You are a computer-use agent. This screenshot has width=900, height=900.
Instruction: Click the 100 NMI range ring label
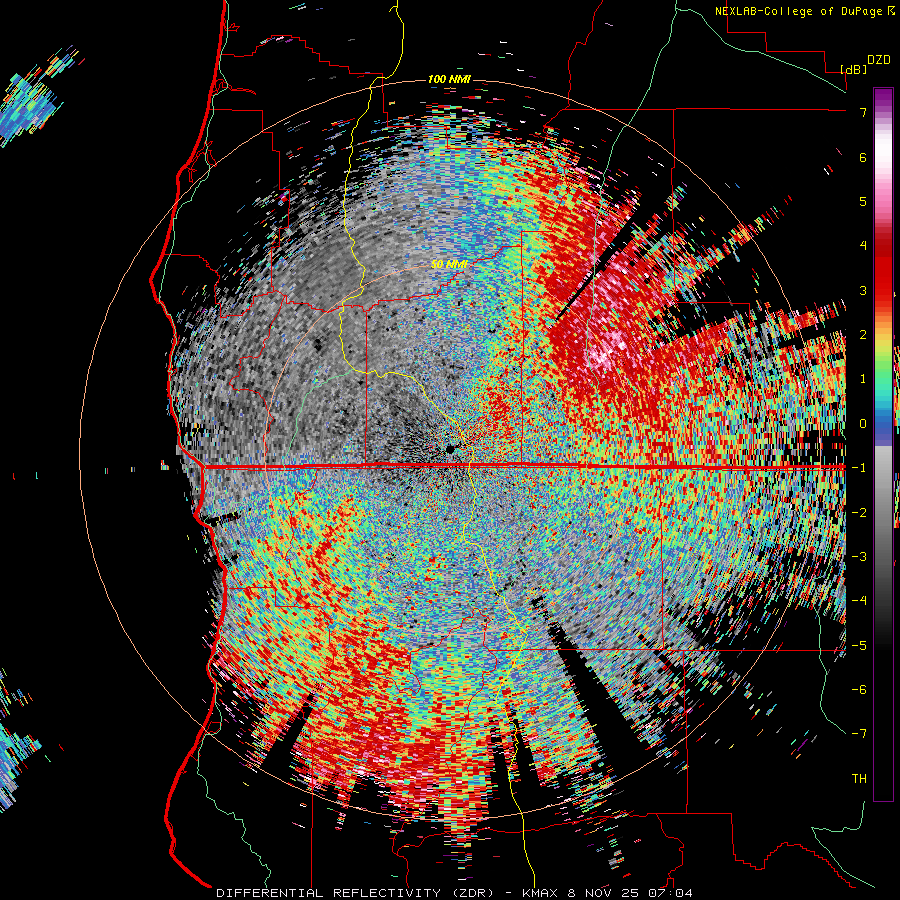point(449,79)
